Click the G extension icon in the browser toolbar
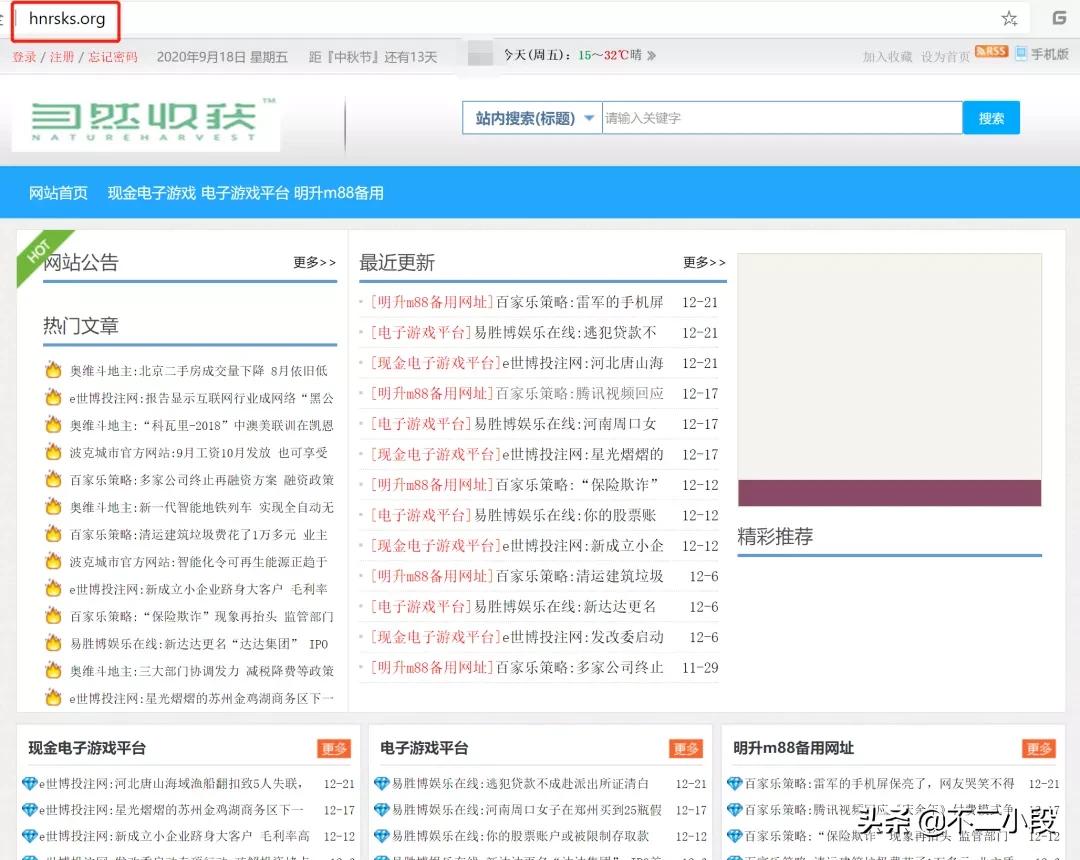Image resolution: width=1080 pixels, height=860 pixels. coord(1057,17)
